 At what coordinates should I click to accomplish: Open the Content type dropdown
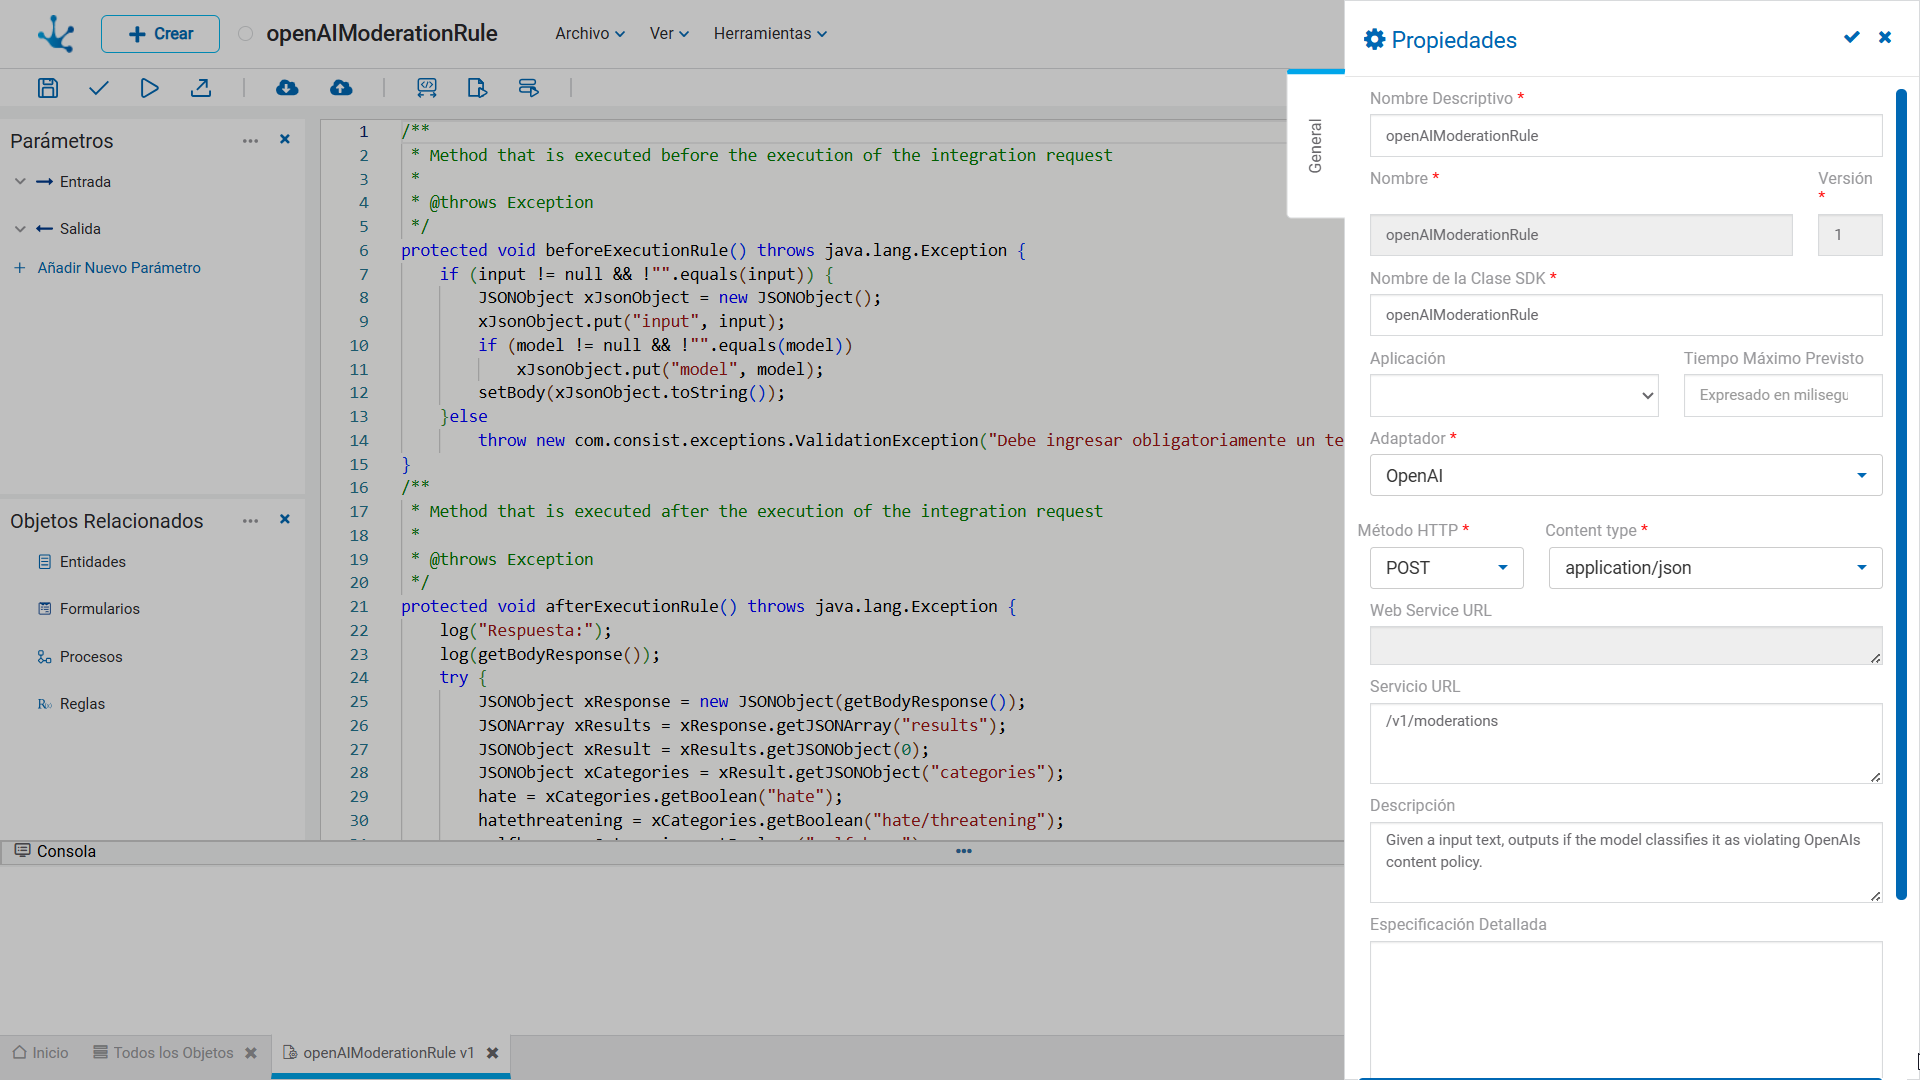tap(1715, 568)
